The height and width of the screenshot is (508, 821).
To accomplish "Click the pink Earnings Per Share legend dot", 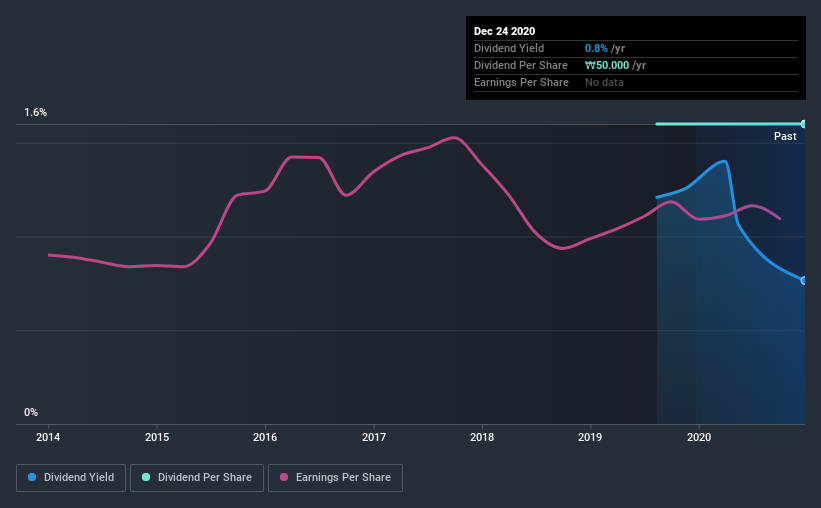I will [x=284, y=477].
